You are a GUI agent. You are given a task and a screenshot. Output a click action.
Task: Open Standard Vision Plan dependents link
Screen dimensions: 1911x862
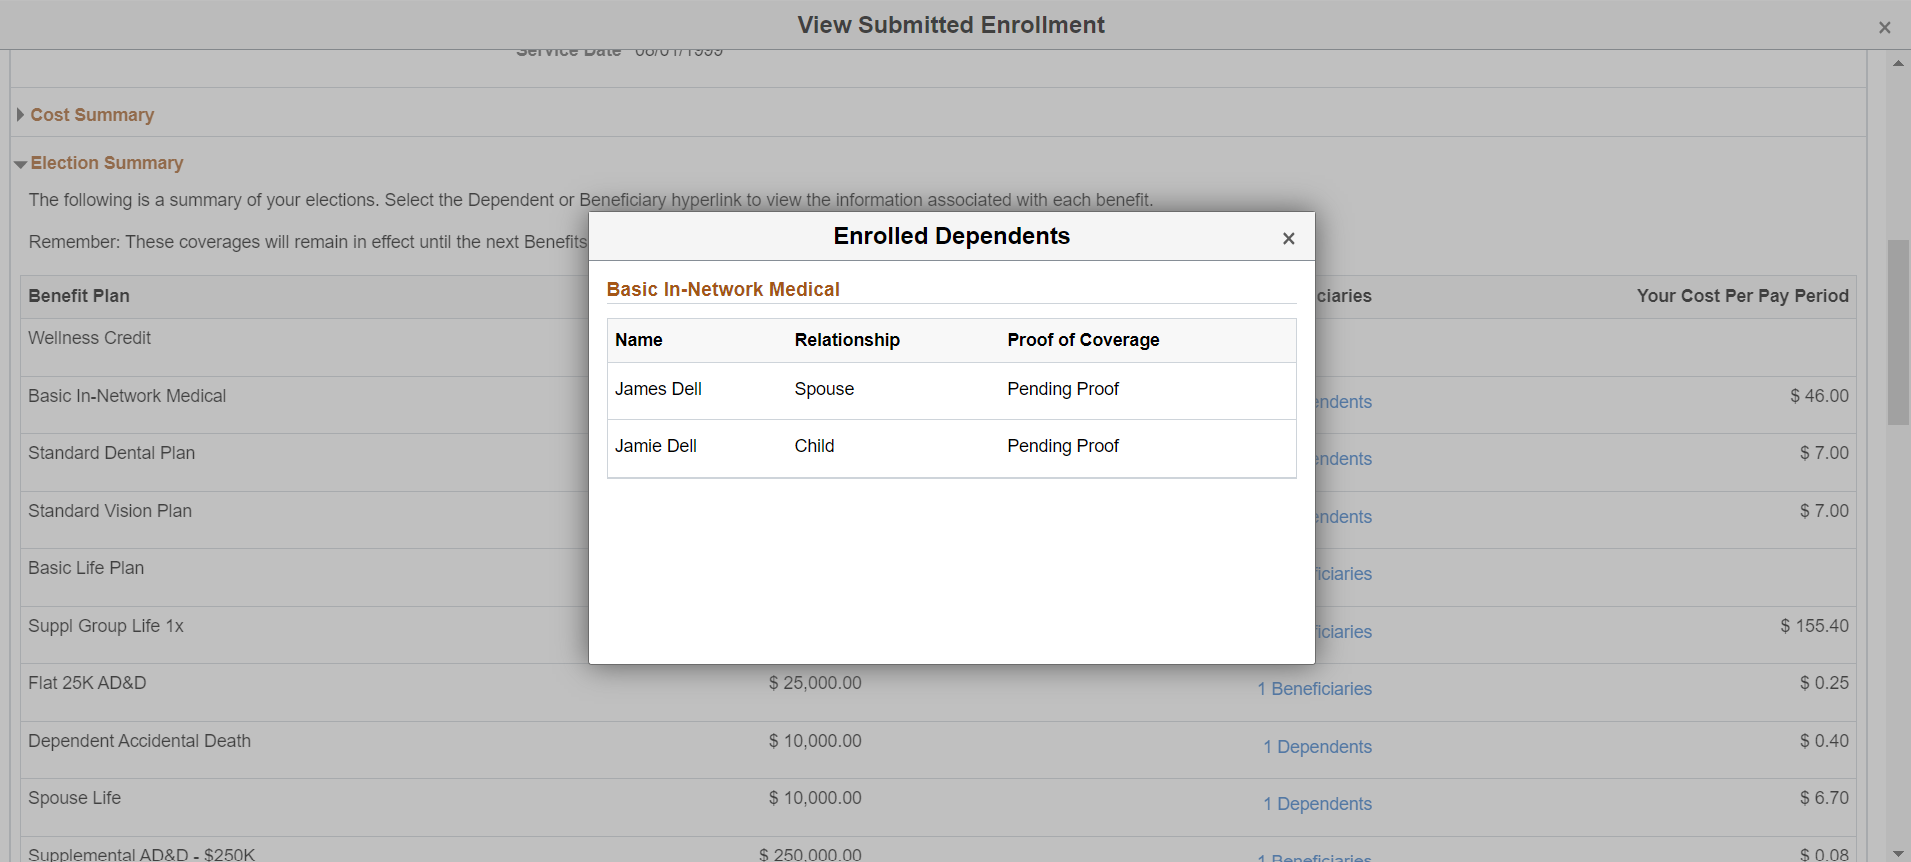coord(1343,517)
